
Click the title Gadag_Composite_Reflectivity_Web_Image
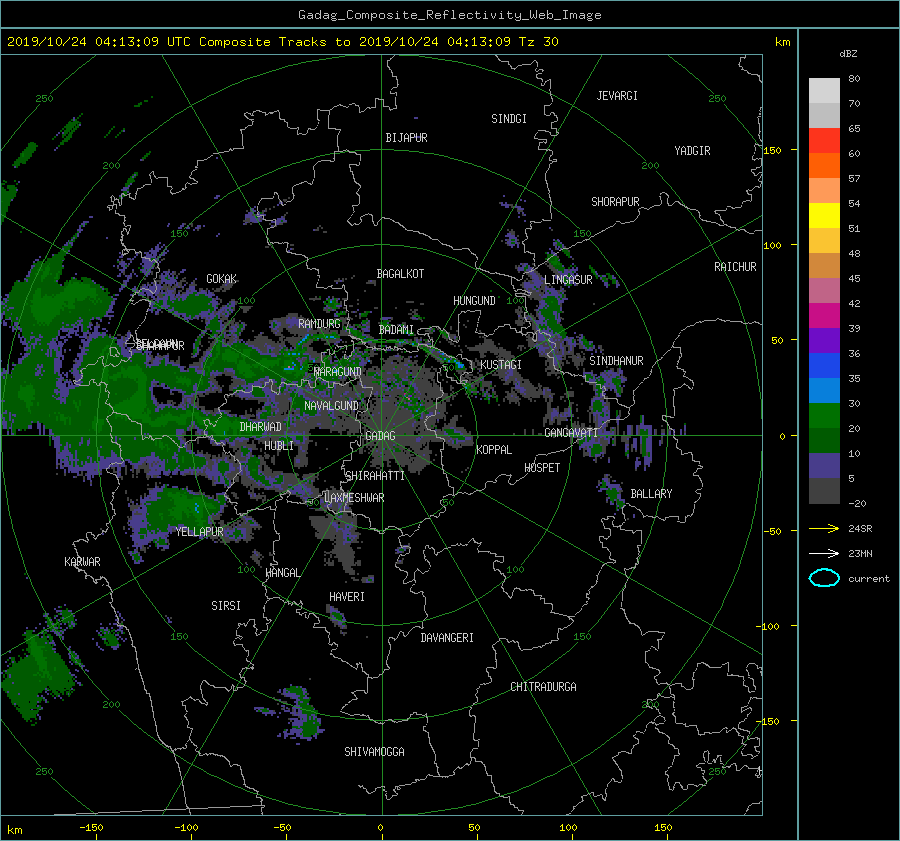449,15
